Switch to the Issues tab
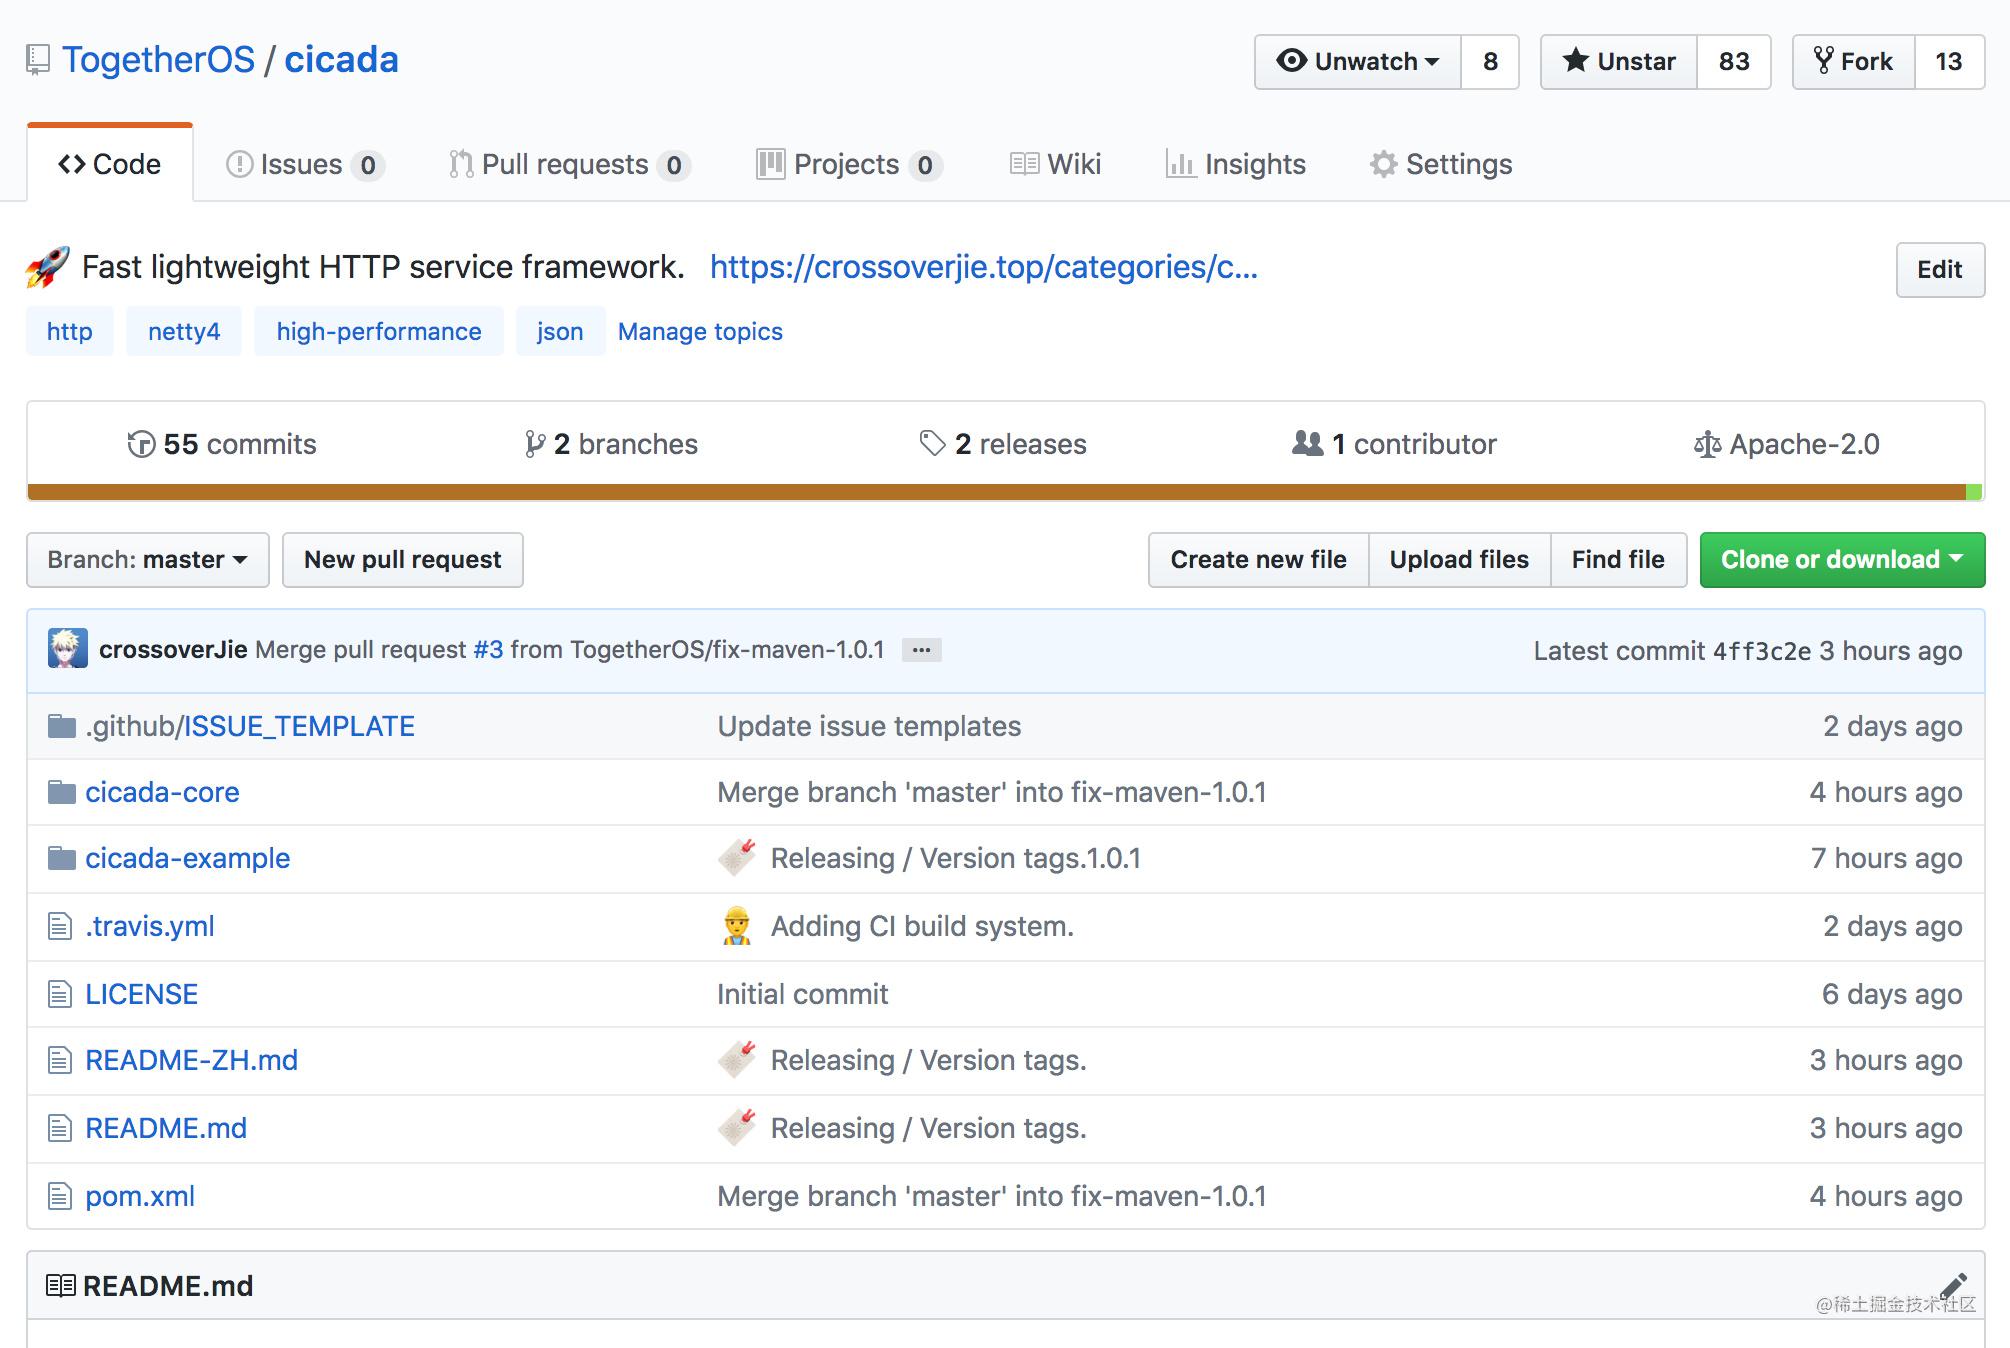The height and width of the screenshot is (1348, 2010). (302, 164)
